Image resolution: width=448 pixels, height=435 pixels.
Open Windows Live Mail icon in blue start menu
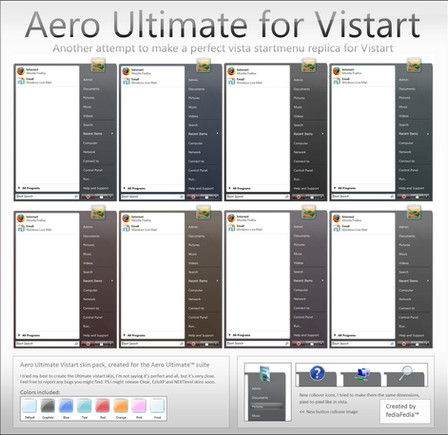pyautogui.click(x=126, y=81)
